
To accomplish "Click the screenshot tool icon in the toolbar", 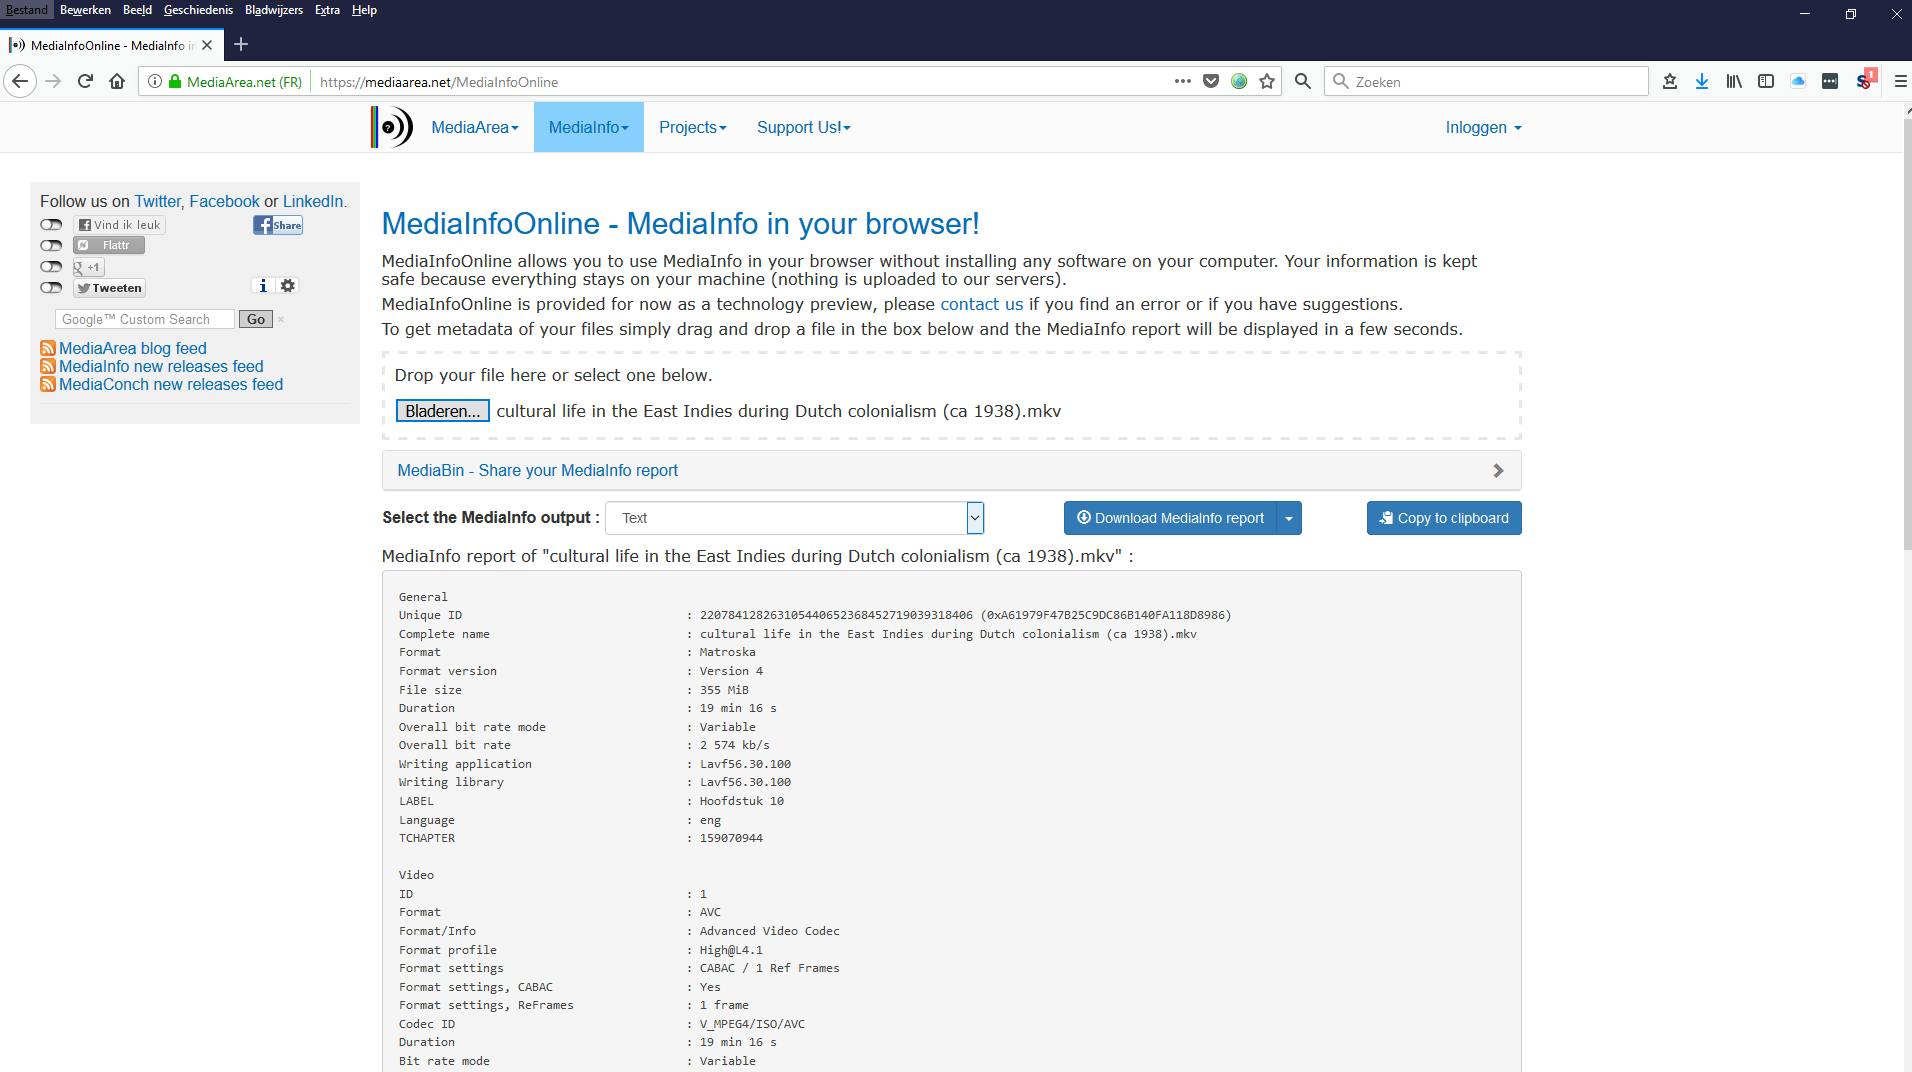I will click(1831, 81).
